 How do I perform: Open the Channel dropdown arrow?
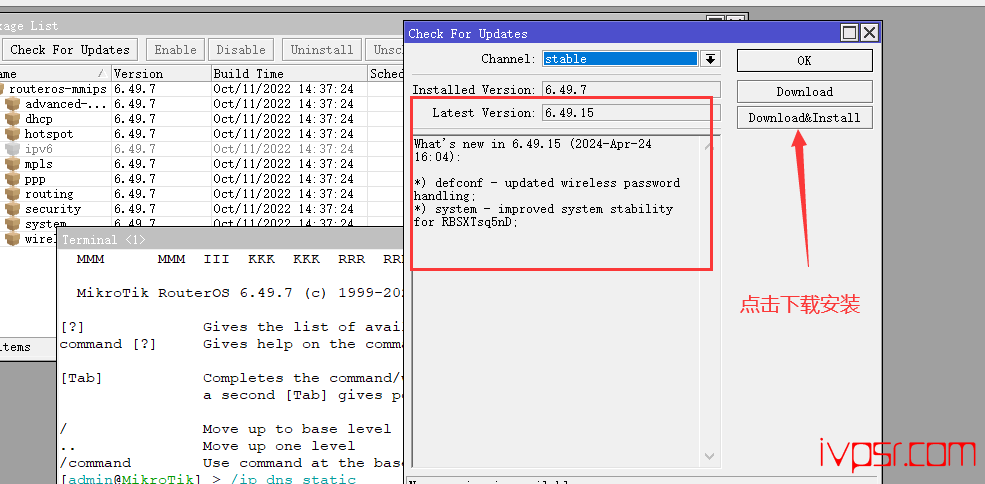[x=710, y=59]
